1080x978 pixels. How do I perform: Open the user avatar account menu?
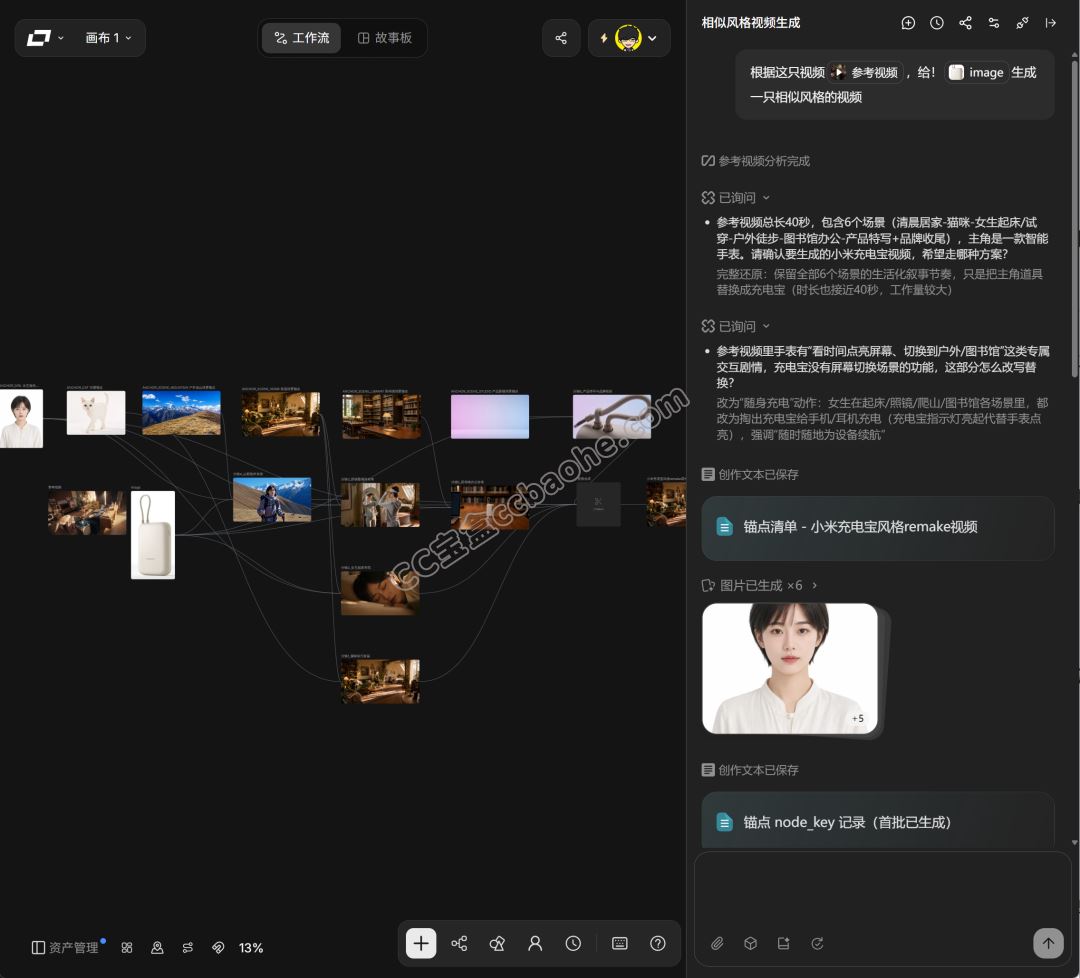click(x=636, y=38)
